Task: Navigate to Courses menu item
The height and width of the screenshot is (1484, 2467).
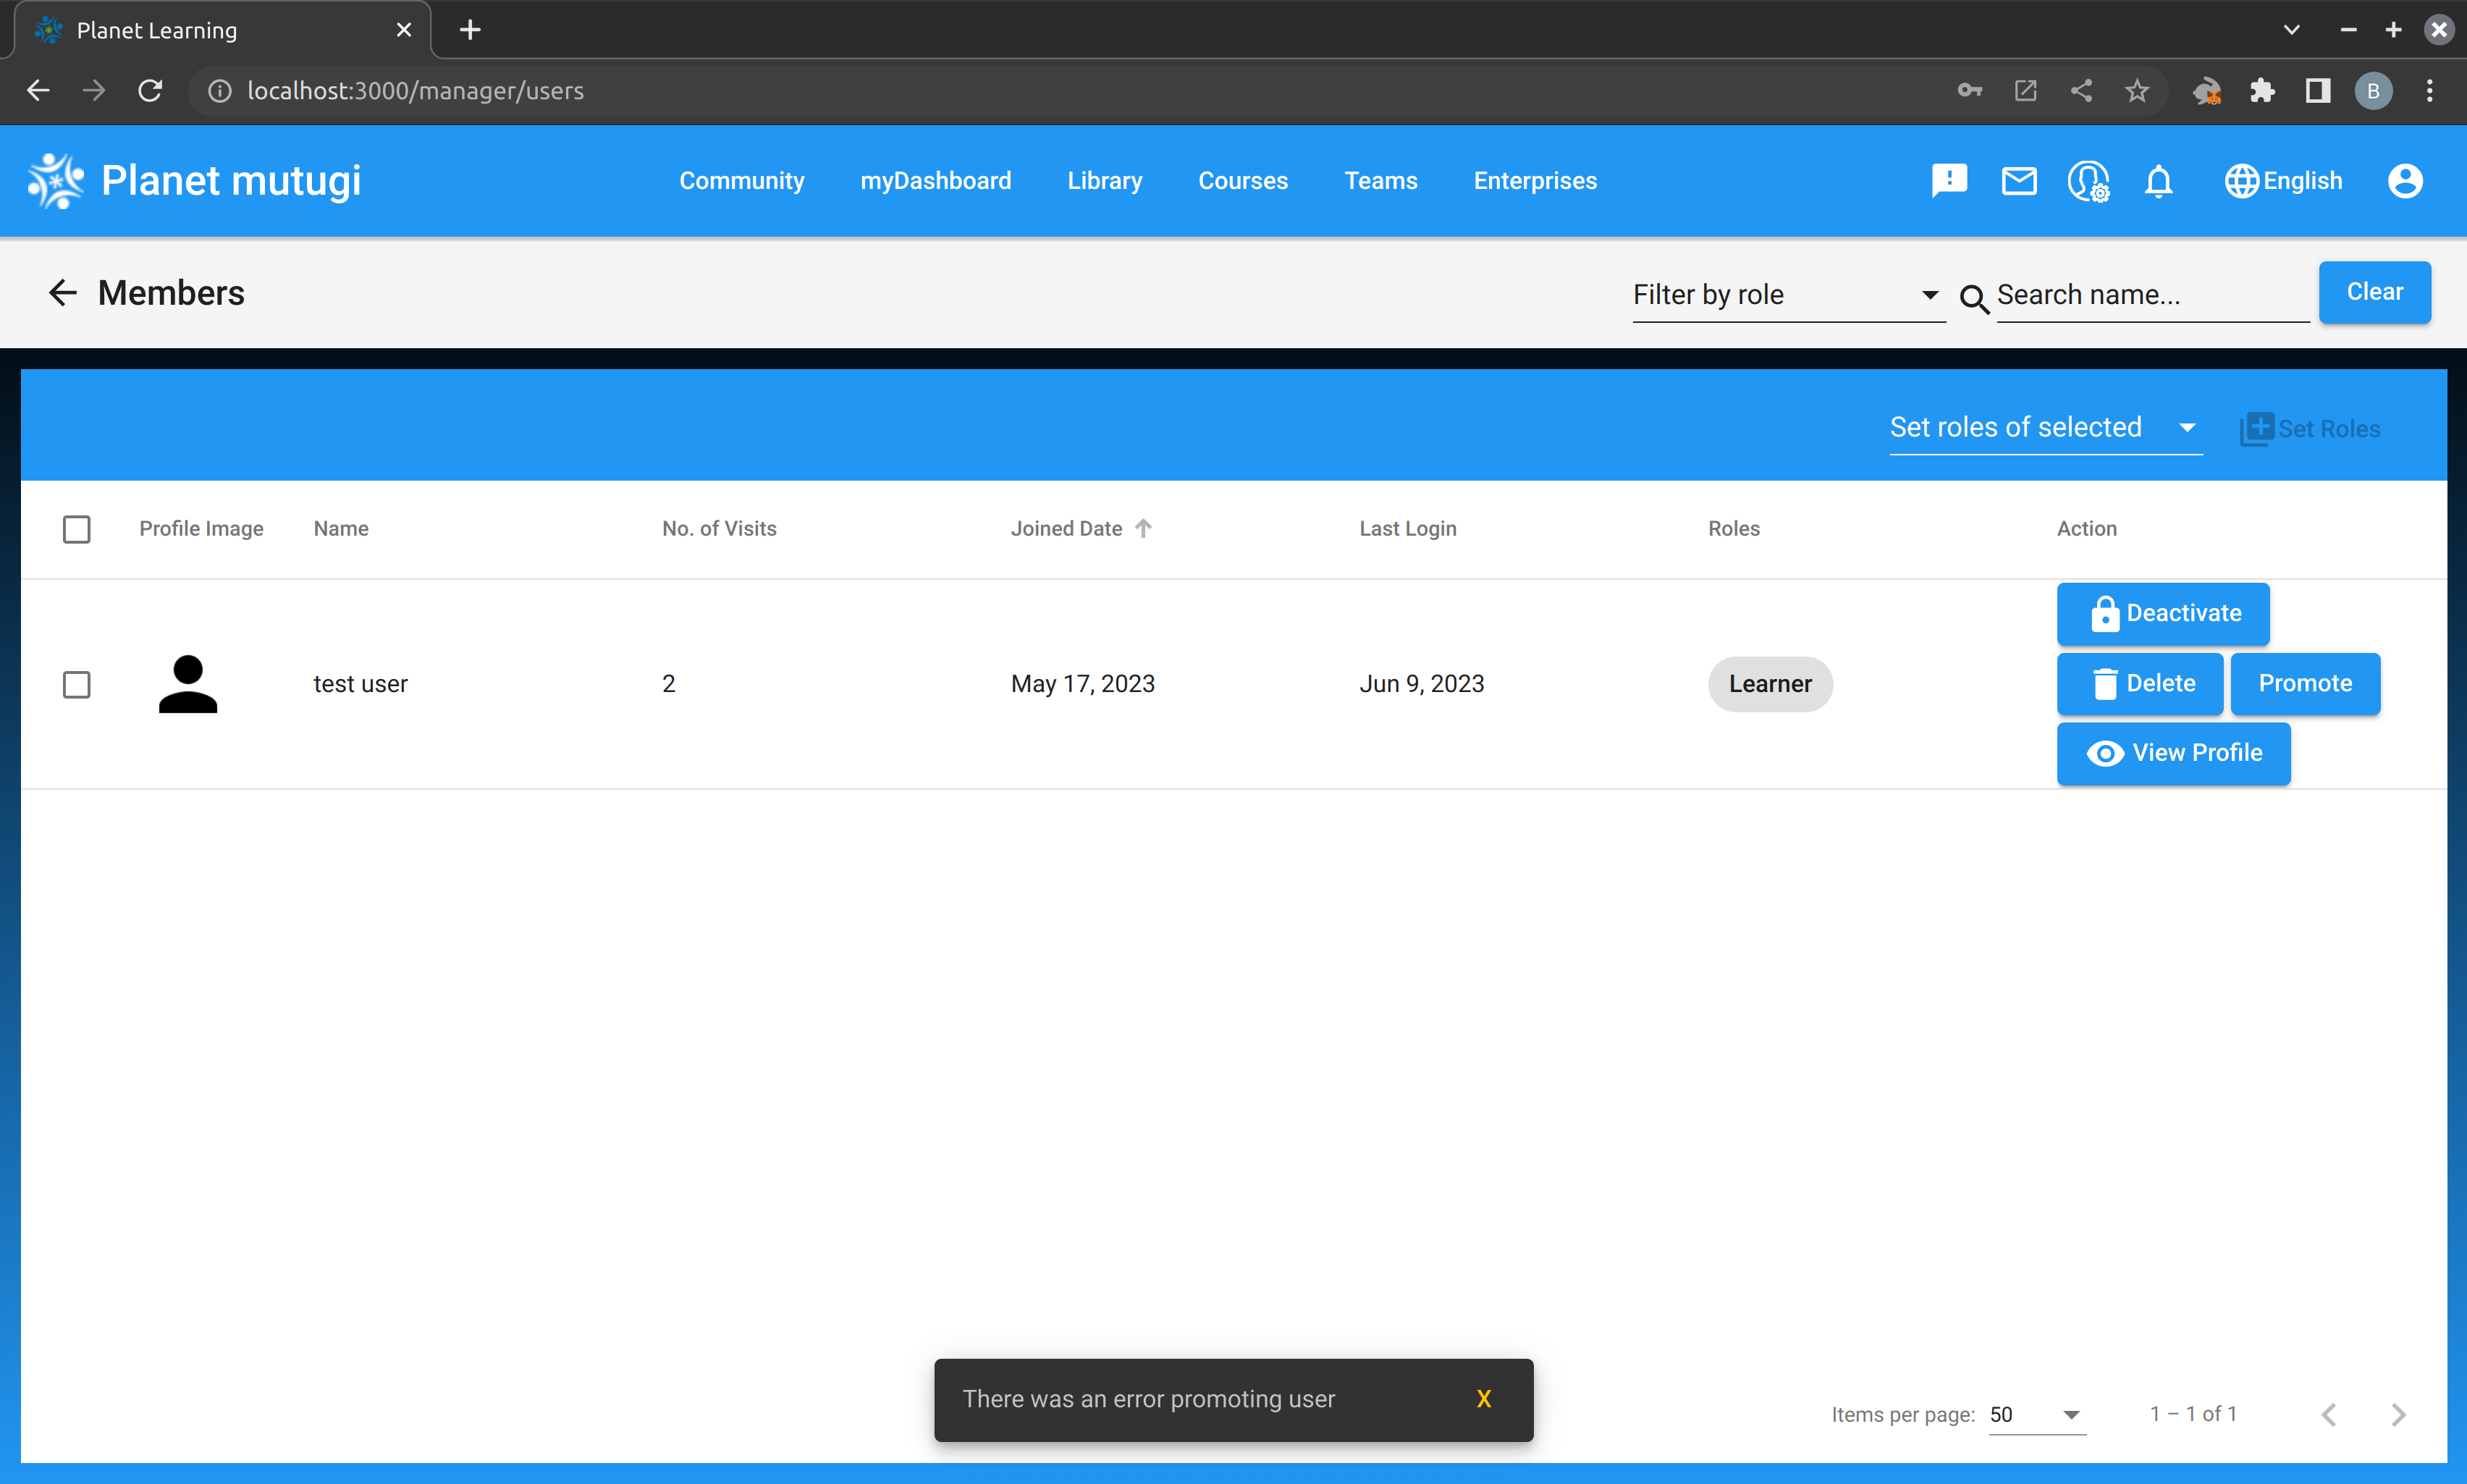Action: tap(1243, 181)
